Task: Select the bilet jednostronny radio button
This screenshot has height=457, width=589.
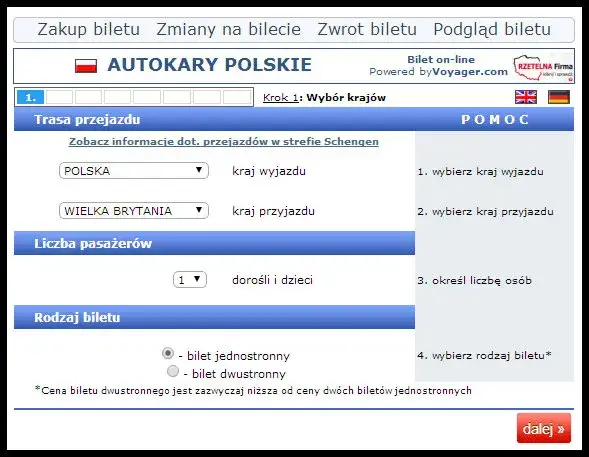Action: pos(168,353)
